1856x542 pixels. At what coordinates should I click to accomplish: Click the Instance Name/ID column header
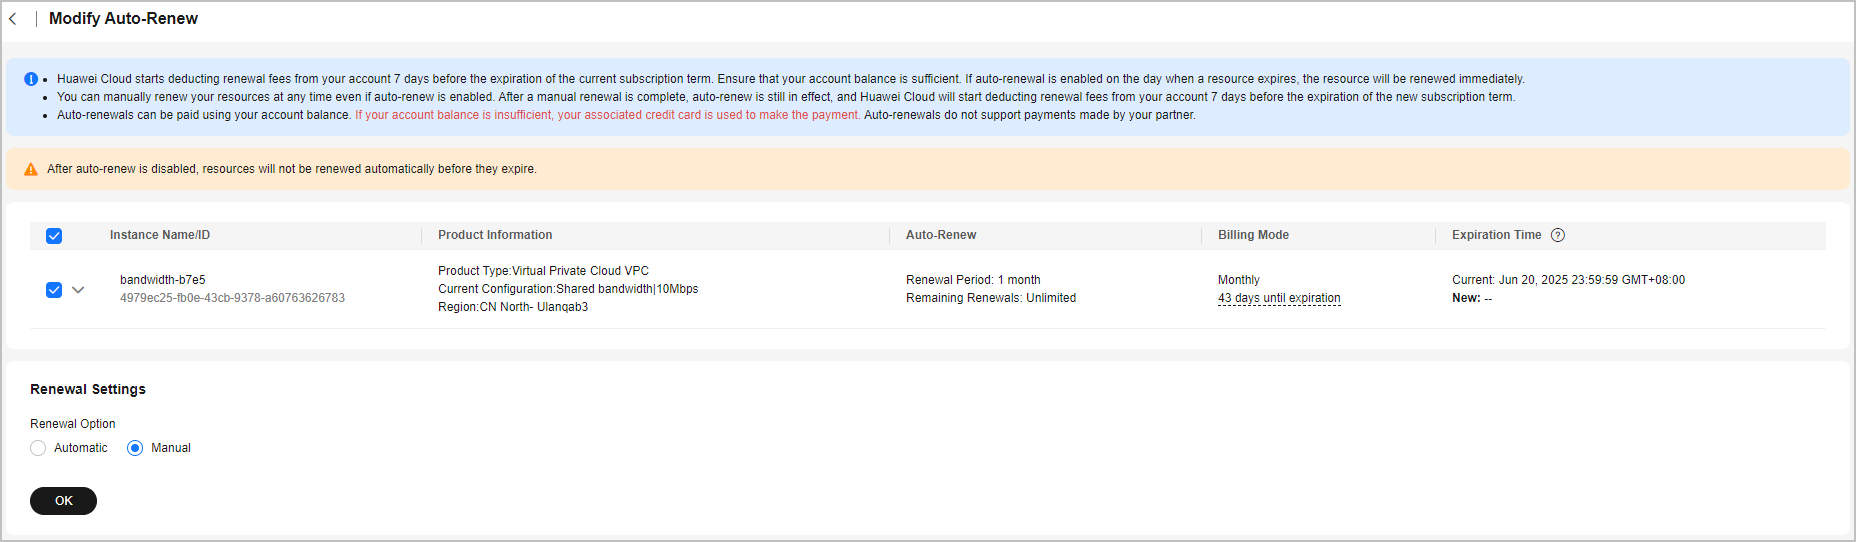click(160, 235)
